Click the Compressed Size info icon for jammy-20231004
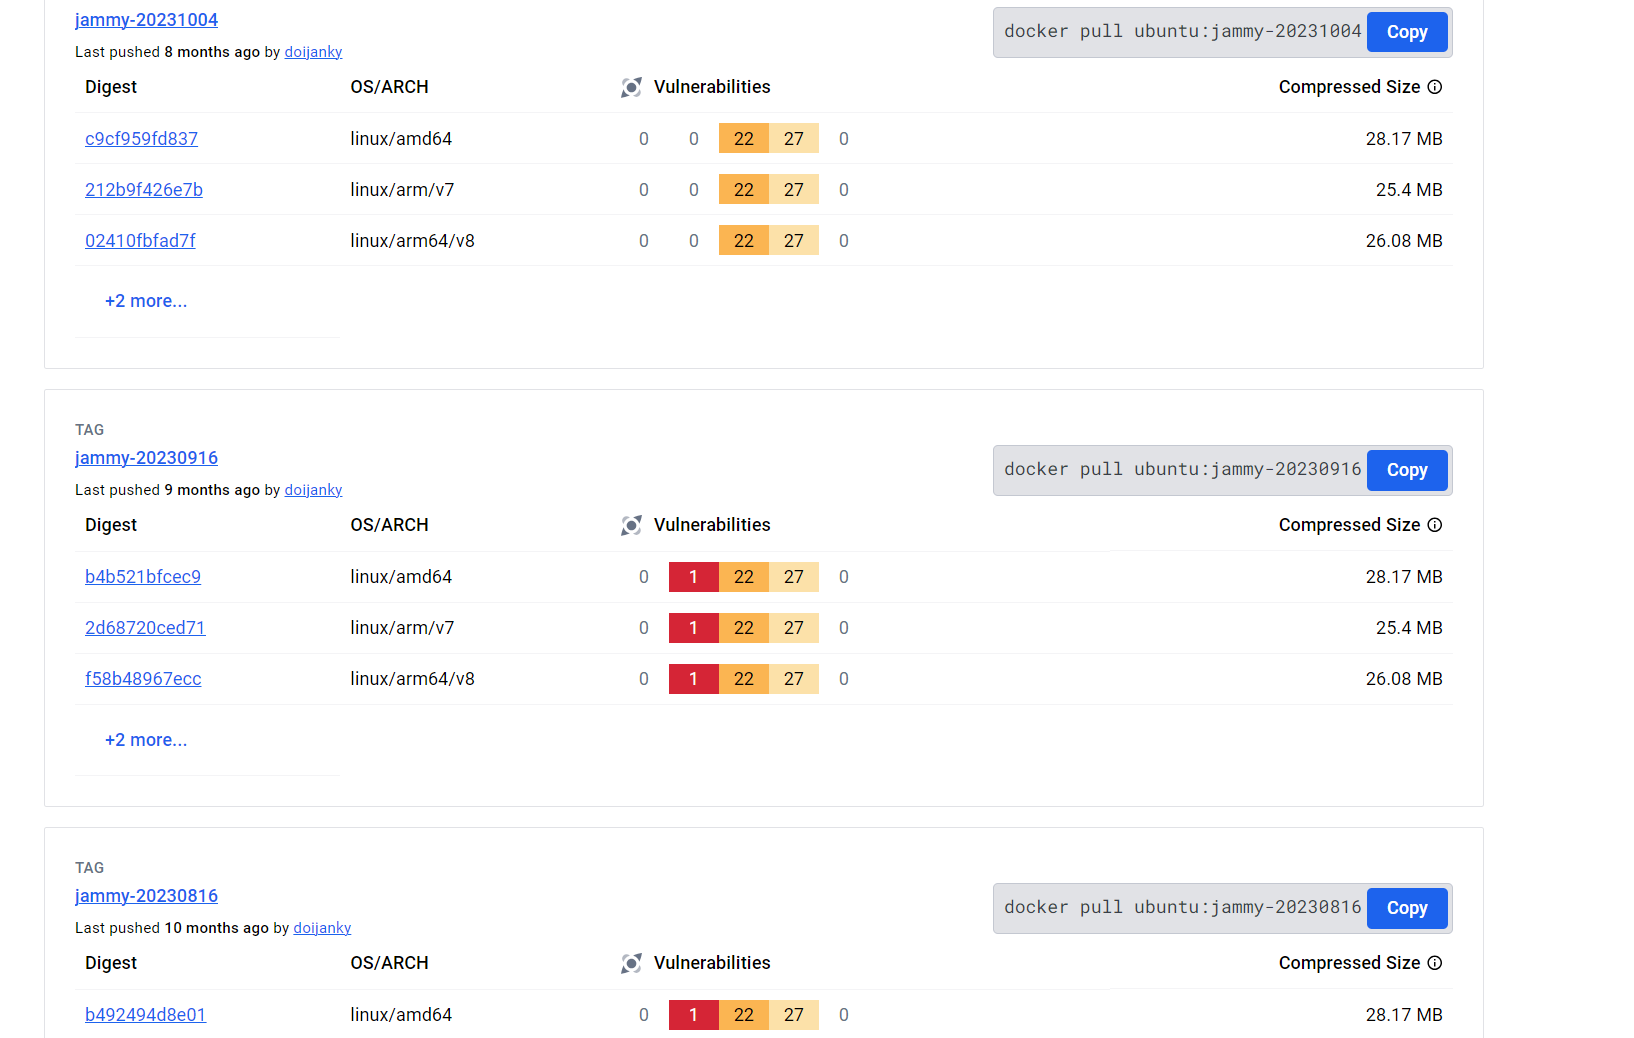 [1435, 87]
